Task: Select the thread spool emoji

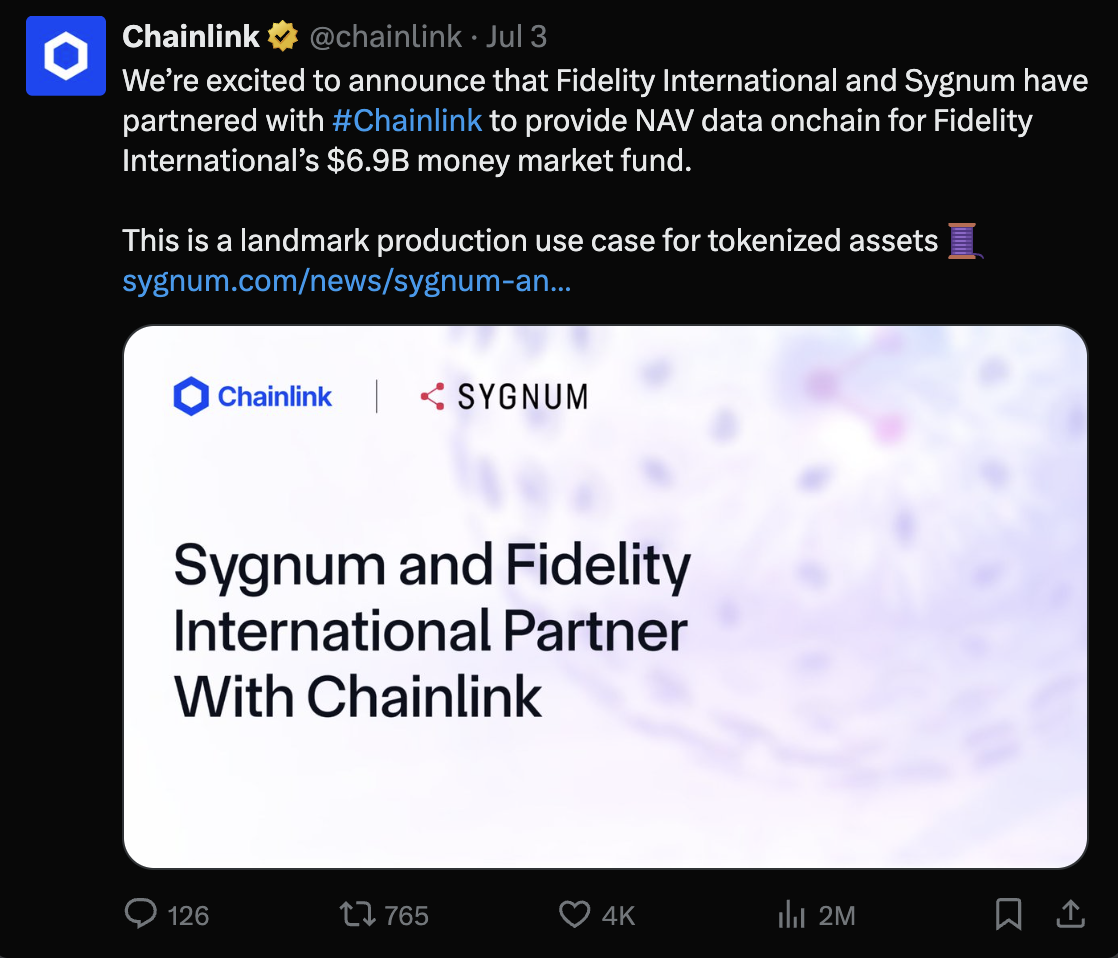Action: point(964,241)
